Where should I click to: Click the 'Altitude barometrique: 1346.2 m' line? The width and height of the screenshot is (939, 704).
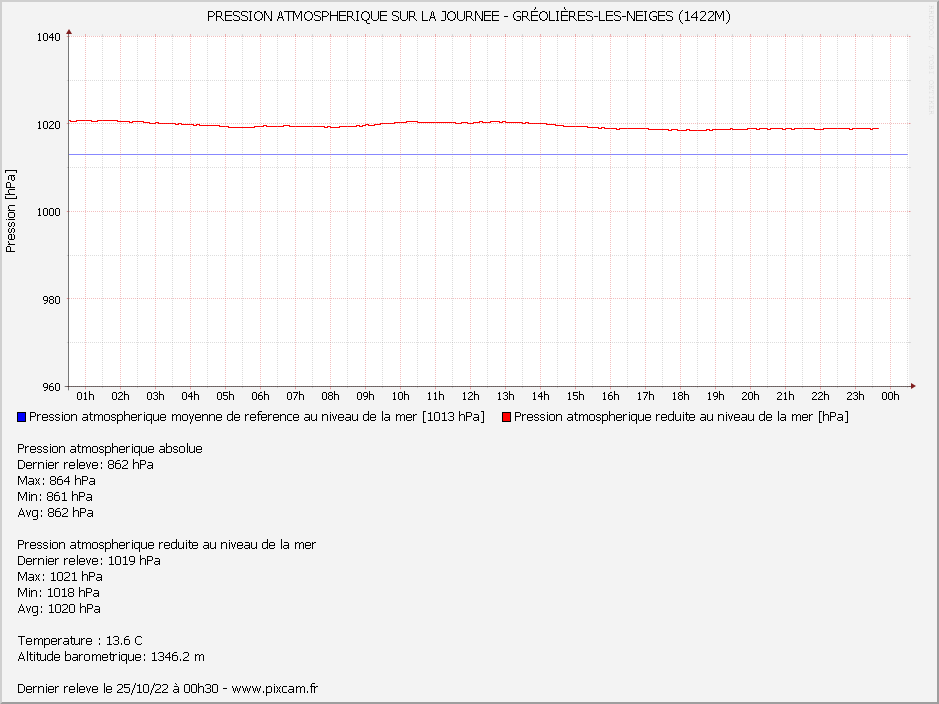111,656
